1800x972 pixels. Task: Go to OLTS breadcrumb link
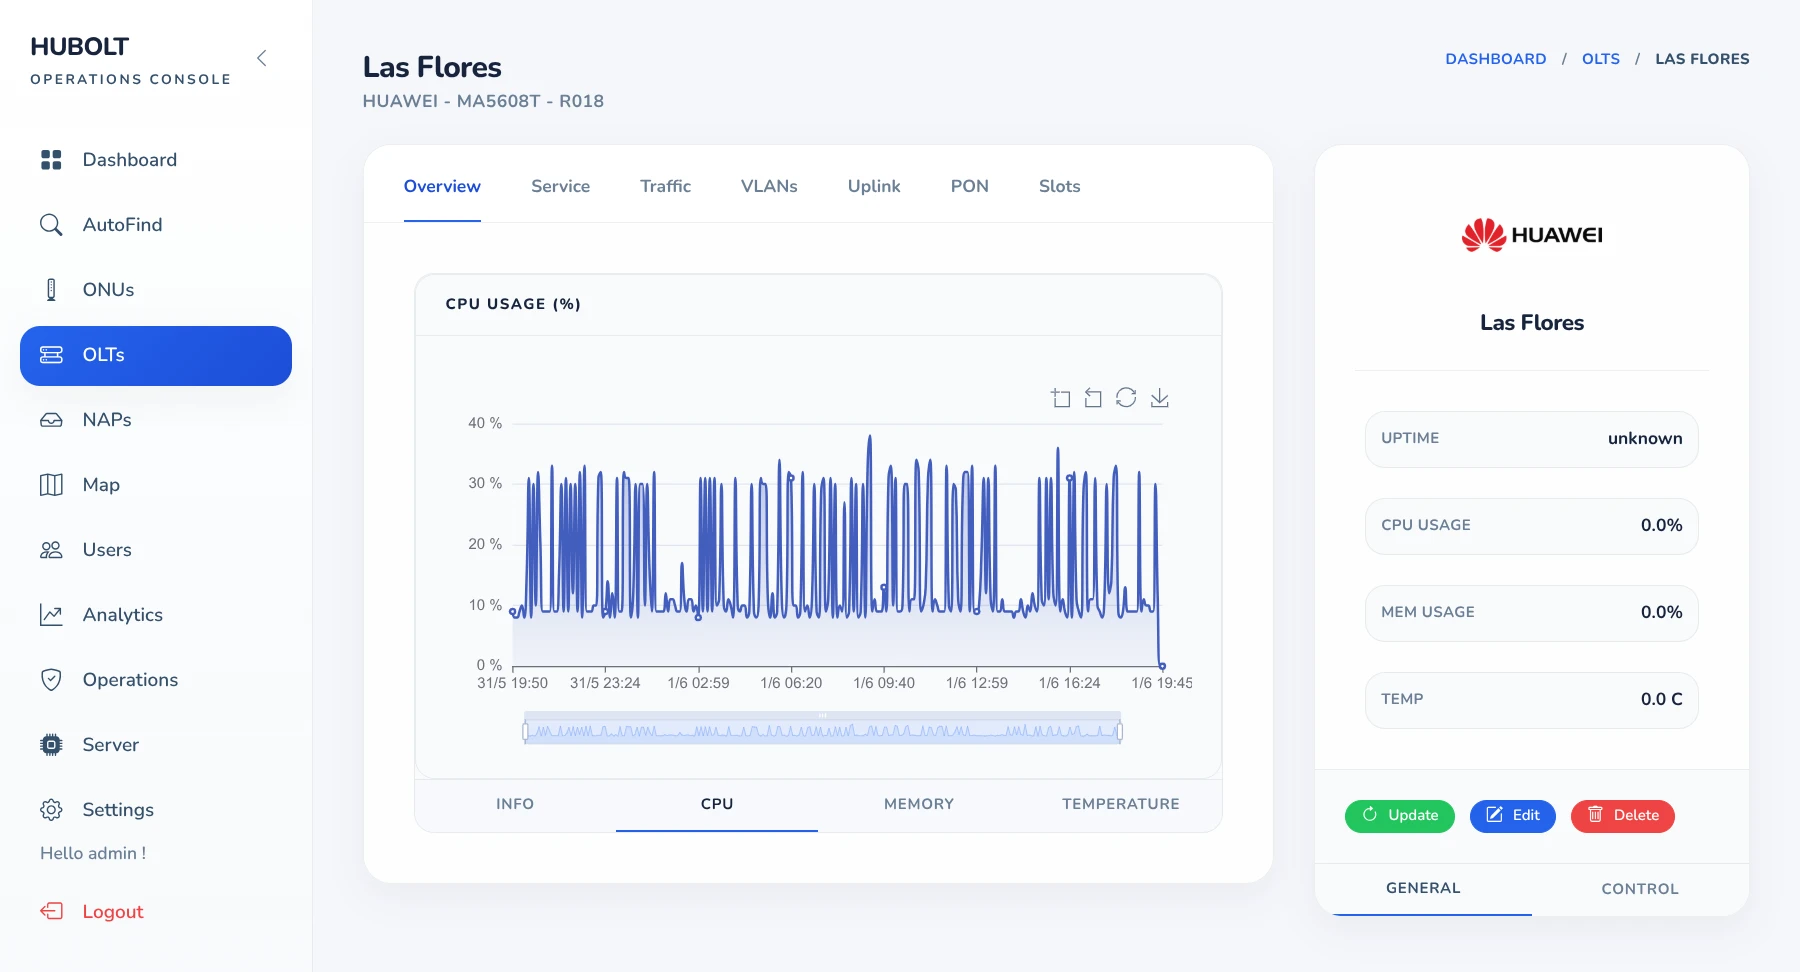point(1601,59)
